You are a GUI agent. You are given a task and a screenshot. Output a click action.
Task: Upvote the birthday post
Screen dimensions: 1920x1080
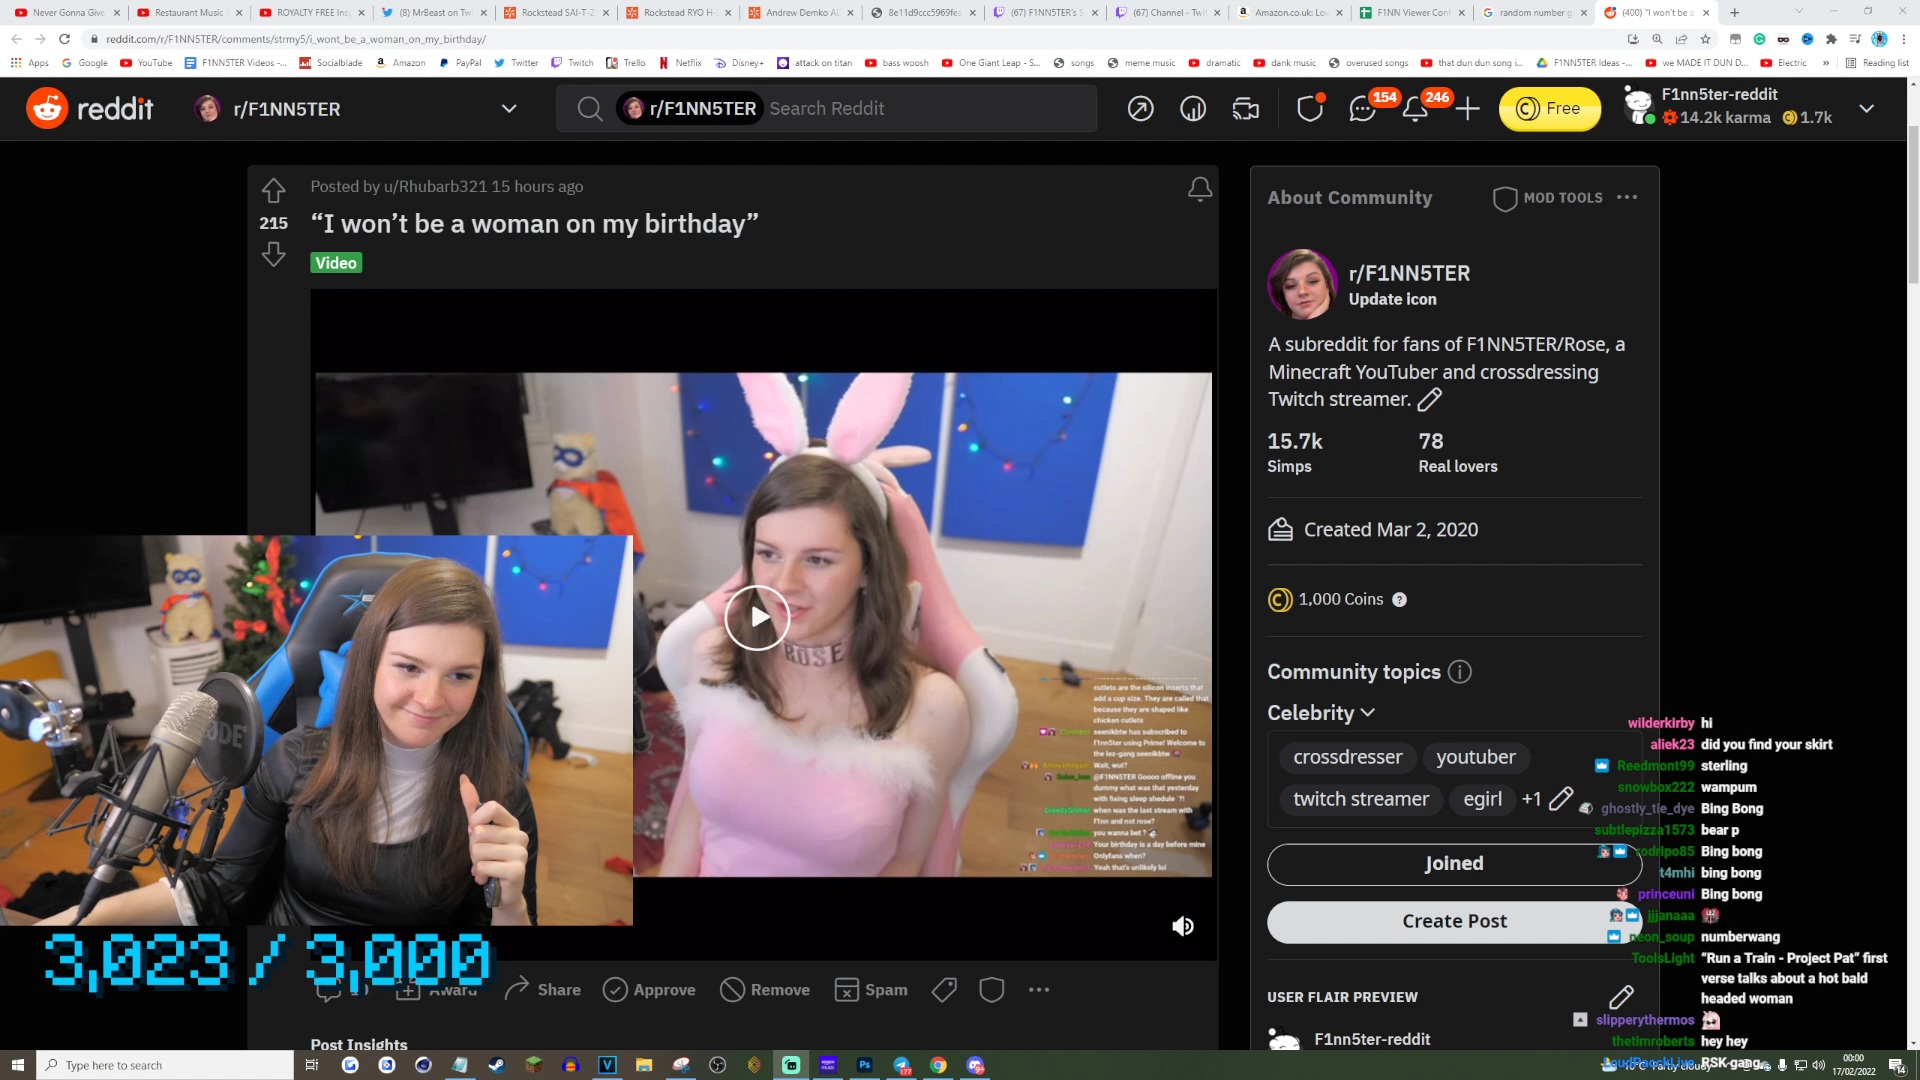click(x=273, y=190)
